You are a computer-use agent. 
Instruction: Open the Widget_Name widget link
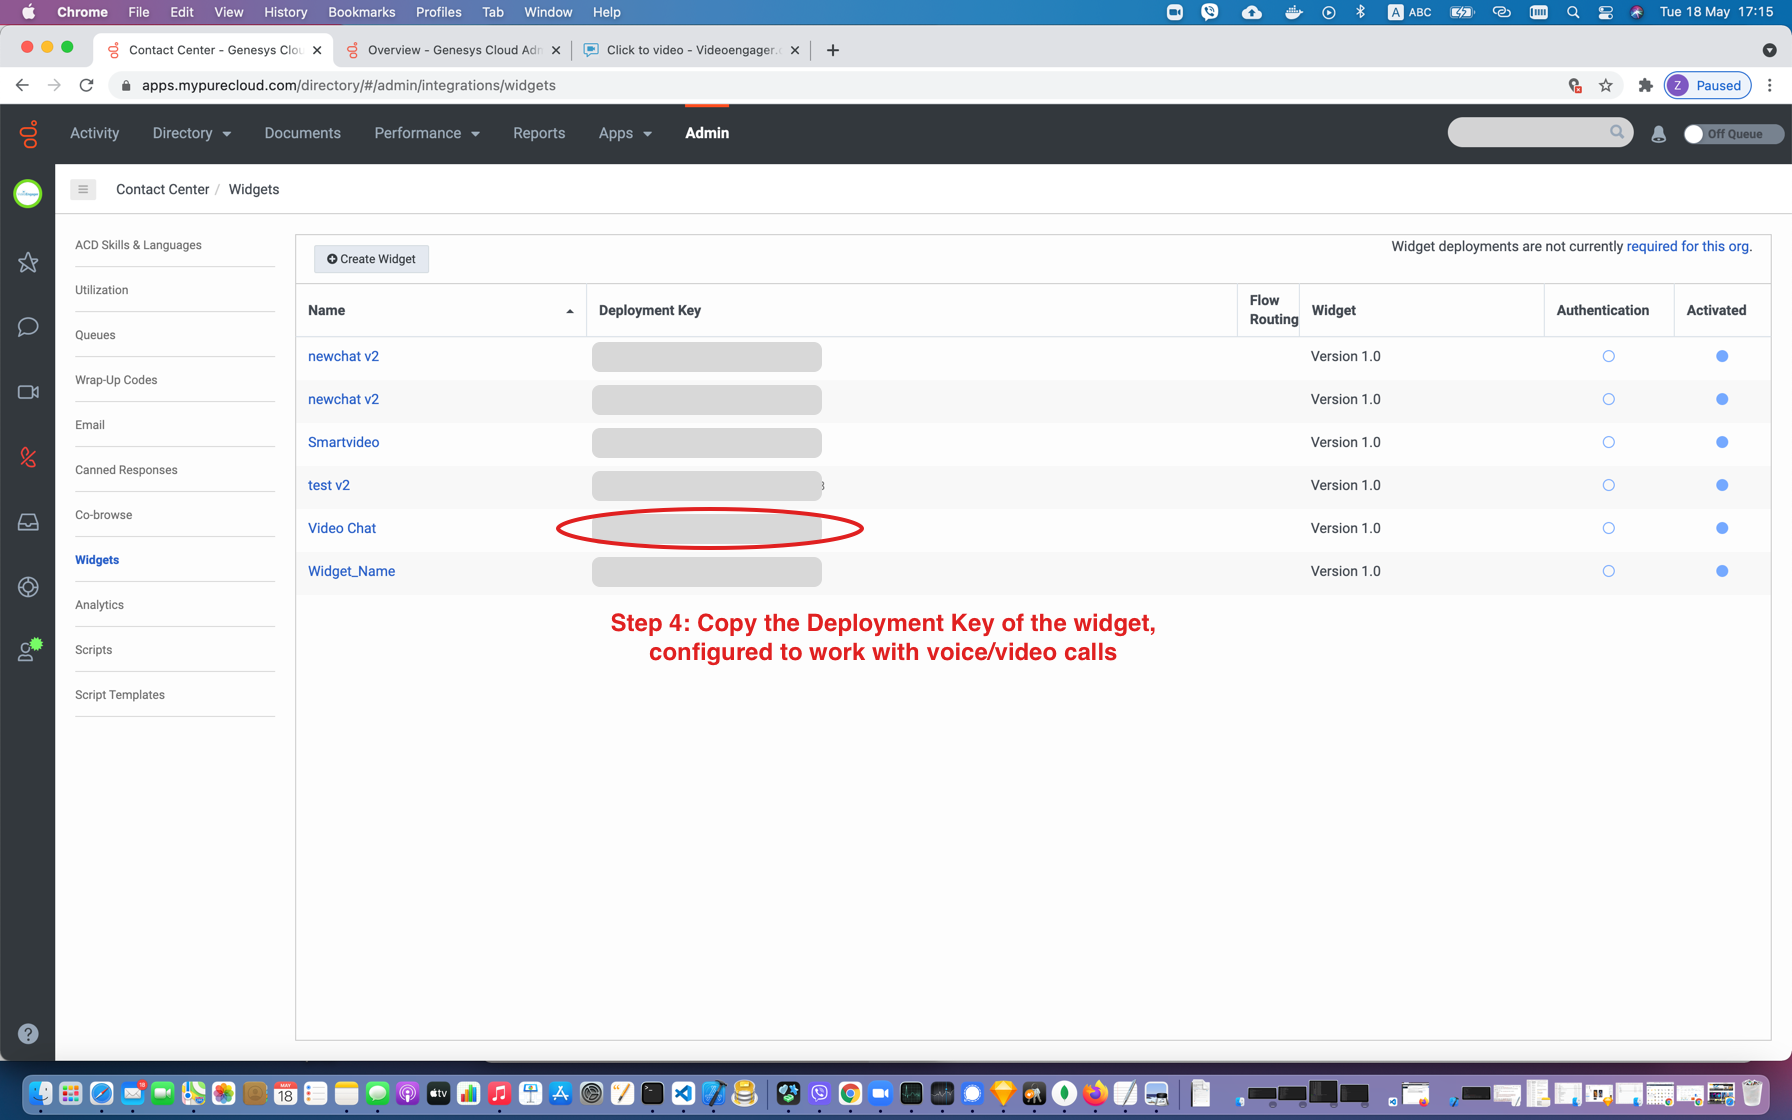(x=351, y=571)
